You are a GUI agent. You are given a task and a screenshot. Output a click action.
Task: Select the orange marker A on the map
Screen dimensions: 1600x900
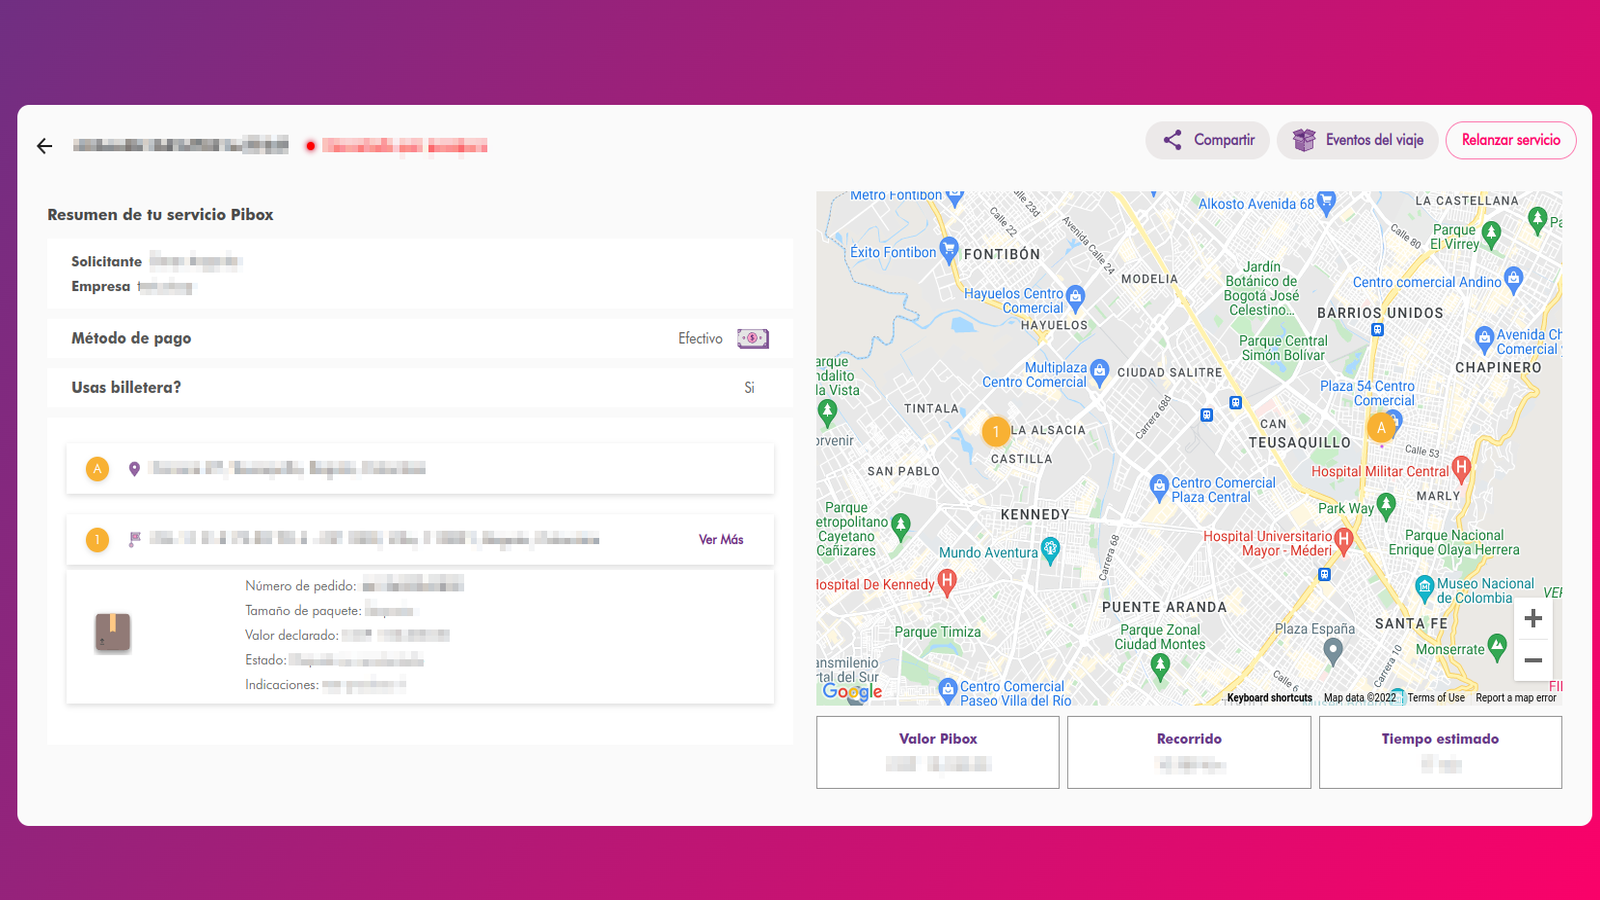coord(1381,426)
